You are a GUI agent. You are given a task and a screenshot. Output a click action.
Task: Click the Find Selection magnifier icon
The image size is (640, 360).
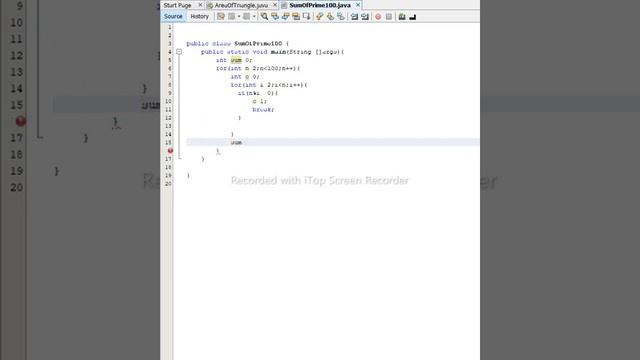pos(264,16)
